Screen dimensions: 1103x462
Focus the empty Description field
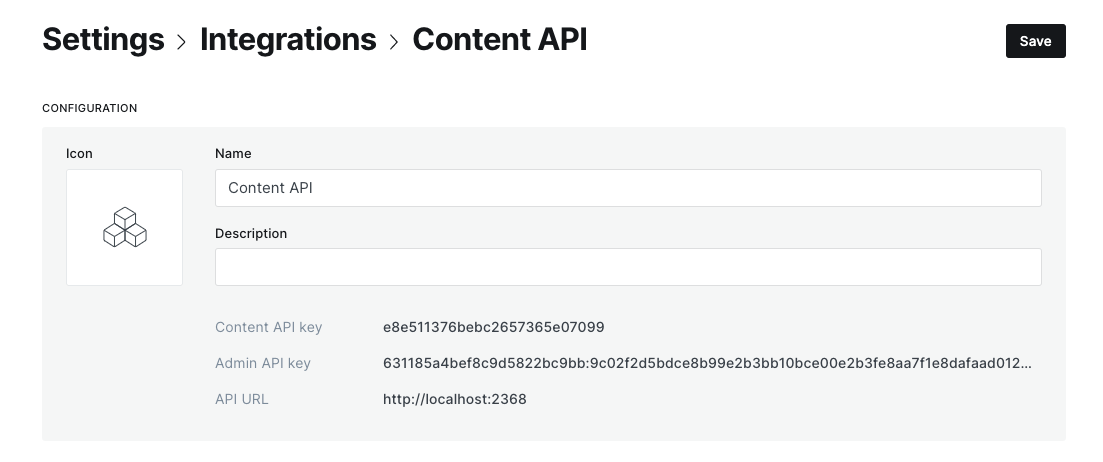click(x=627, y=267)
